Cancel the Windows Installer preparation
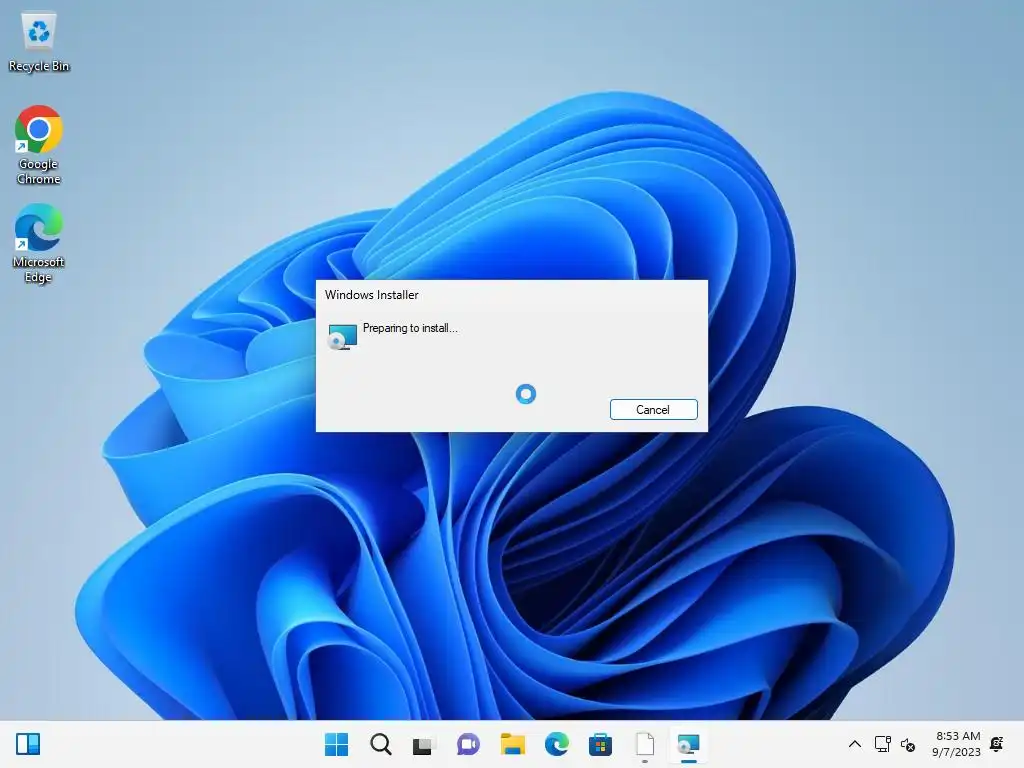The image size is (1024, 768). pyautogui.click(x=653, y=409)
